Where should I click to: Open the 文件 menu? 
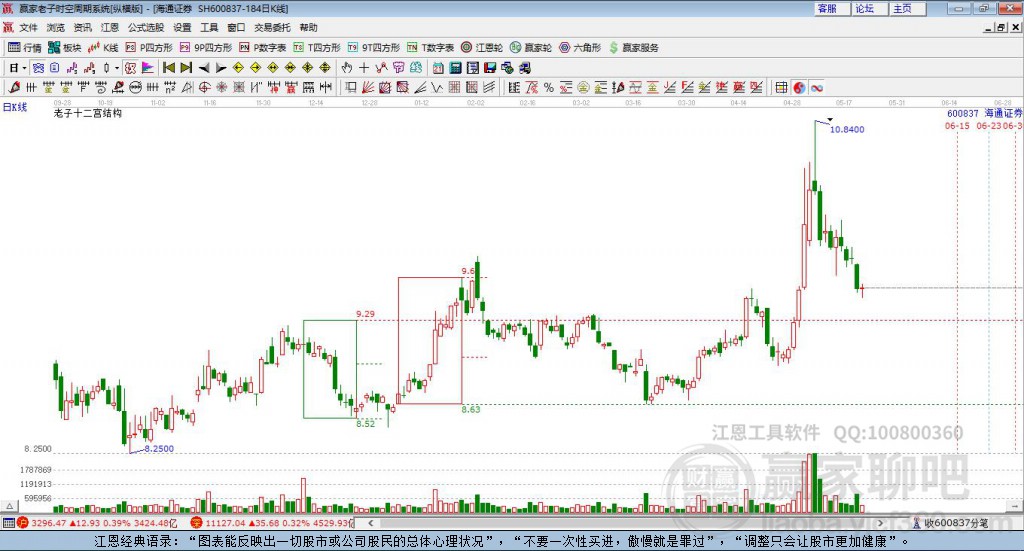pos(28,27)
